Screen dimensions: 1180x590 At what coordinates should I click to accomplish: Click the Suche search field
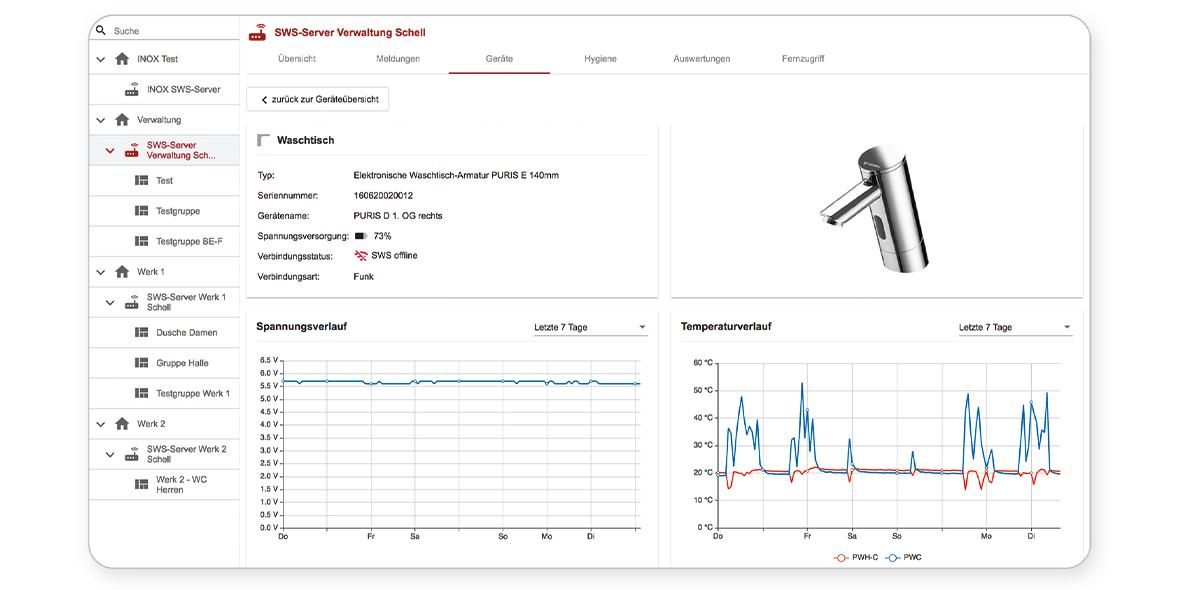pyautogui.click(x=170, y=31)
